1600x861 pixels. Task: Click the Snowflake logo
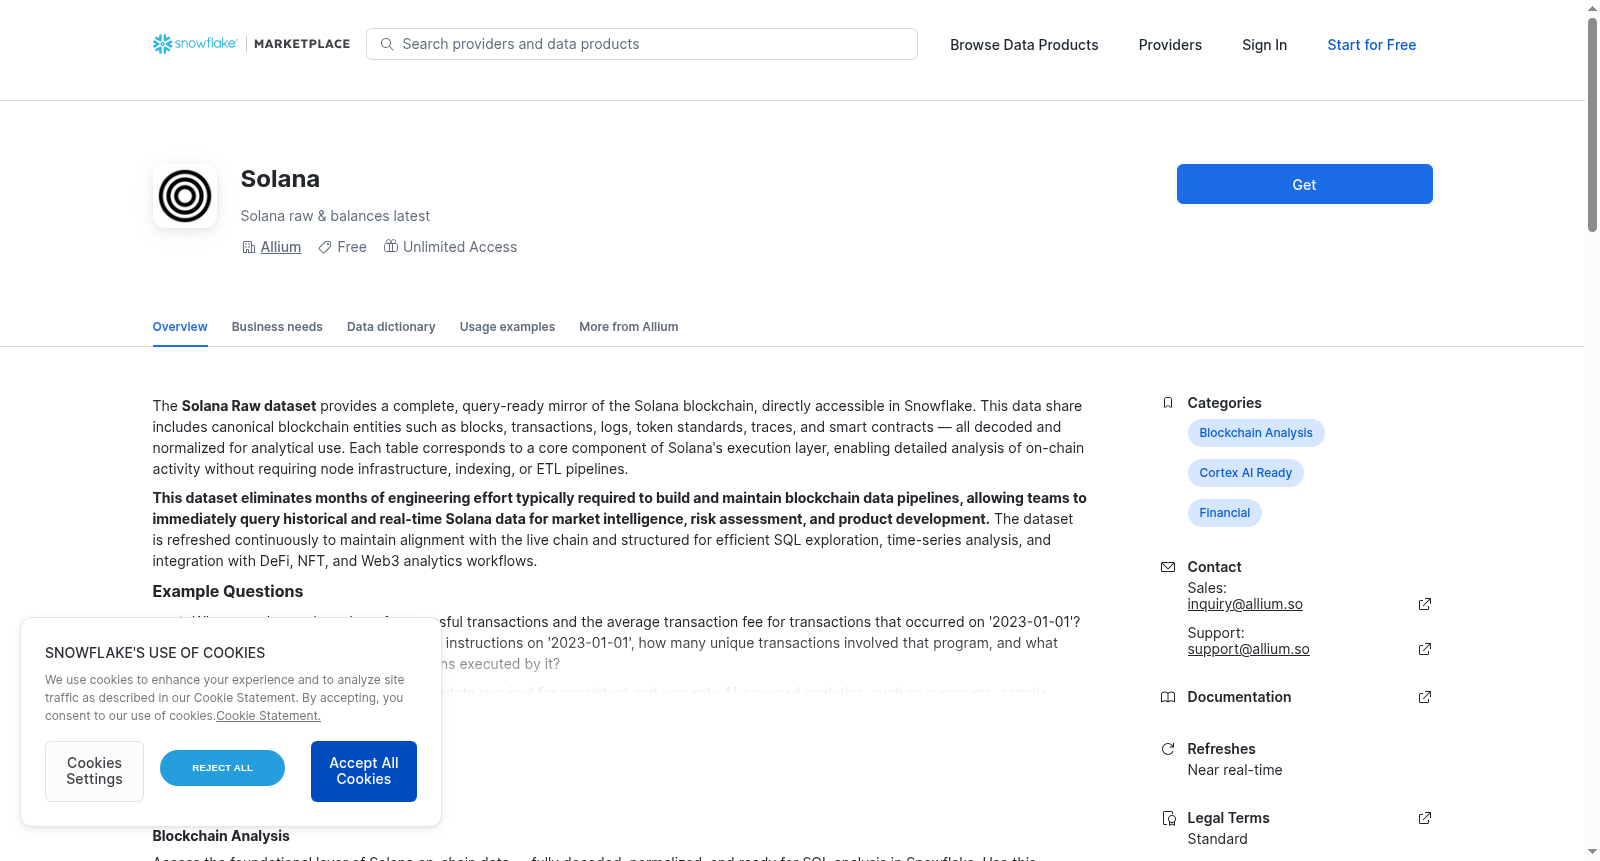pos(195,44)
